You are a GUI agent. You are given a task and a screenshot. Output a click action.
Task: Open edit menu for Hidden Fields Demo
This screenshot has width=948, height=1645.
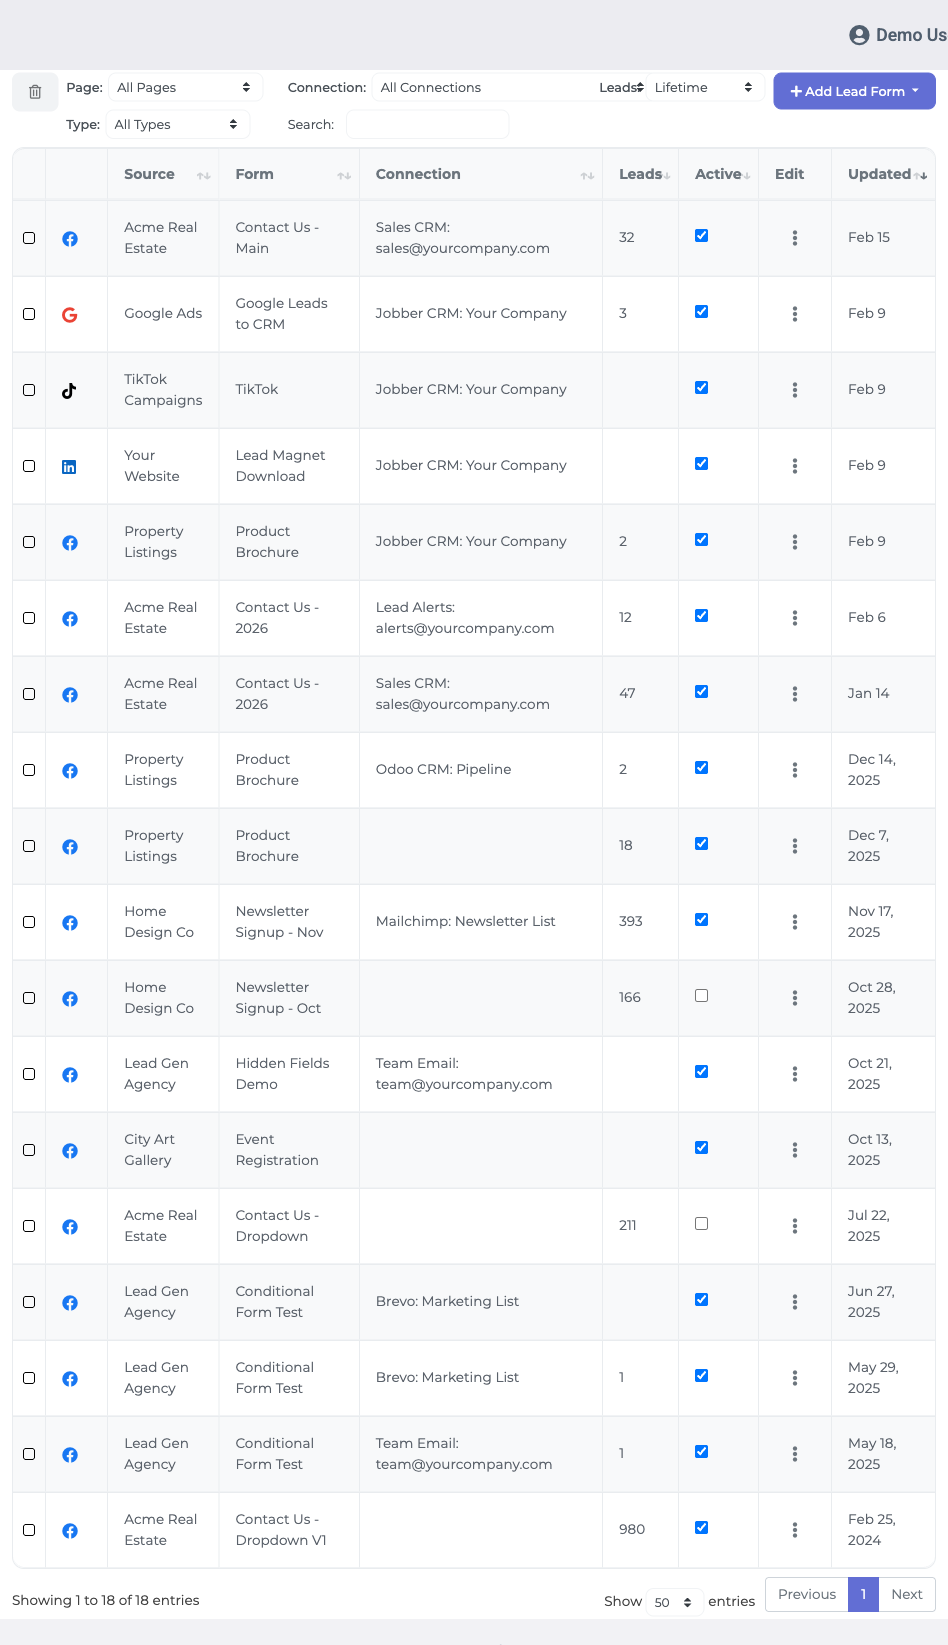(x=795, y=1074)
